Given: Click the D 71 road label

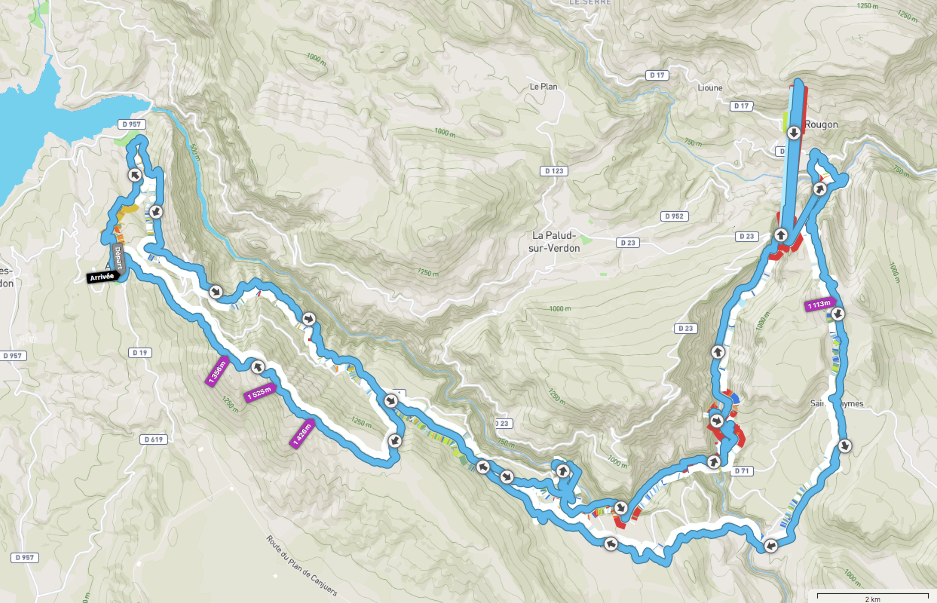Looking at the screenshot, I should point(742,471).
